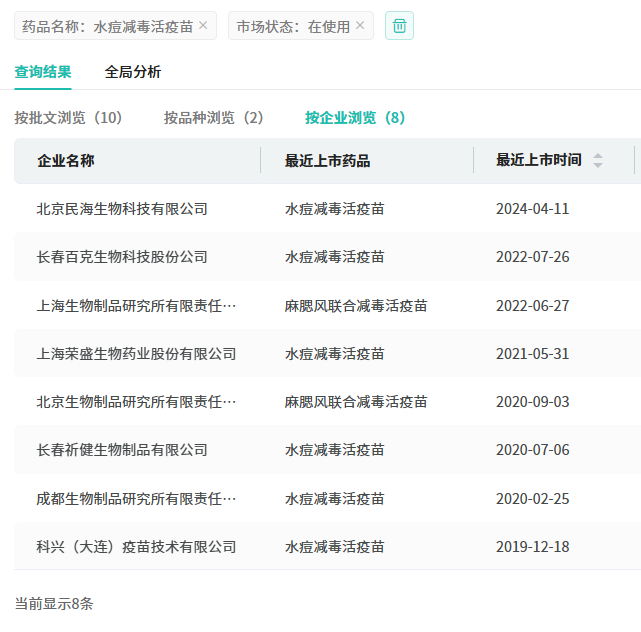The image size is (641, 632).
Task: Open the 全局分析 tab
Action: pyautogui.click(x=133, y=72)
